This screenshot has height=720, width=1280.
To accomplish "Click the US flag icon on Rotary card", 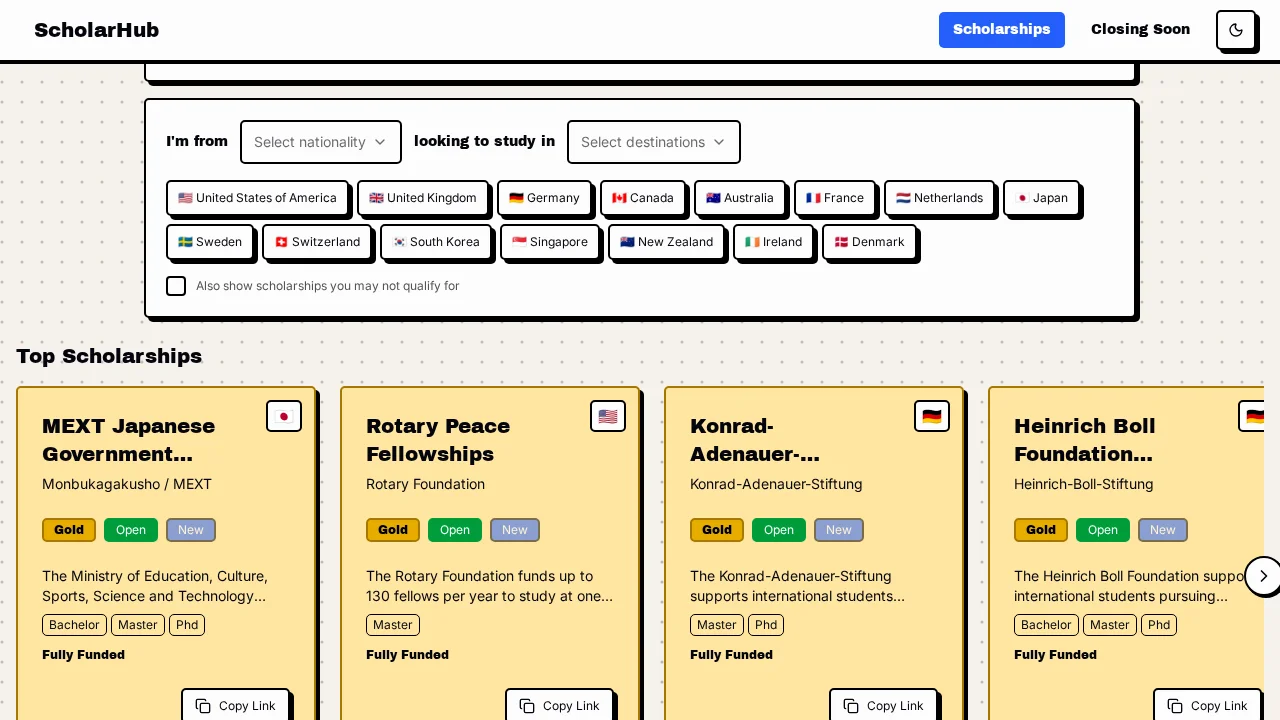I will tap(608, 416).
